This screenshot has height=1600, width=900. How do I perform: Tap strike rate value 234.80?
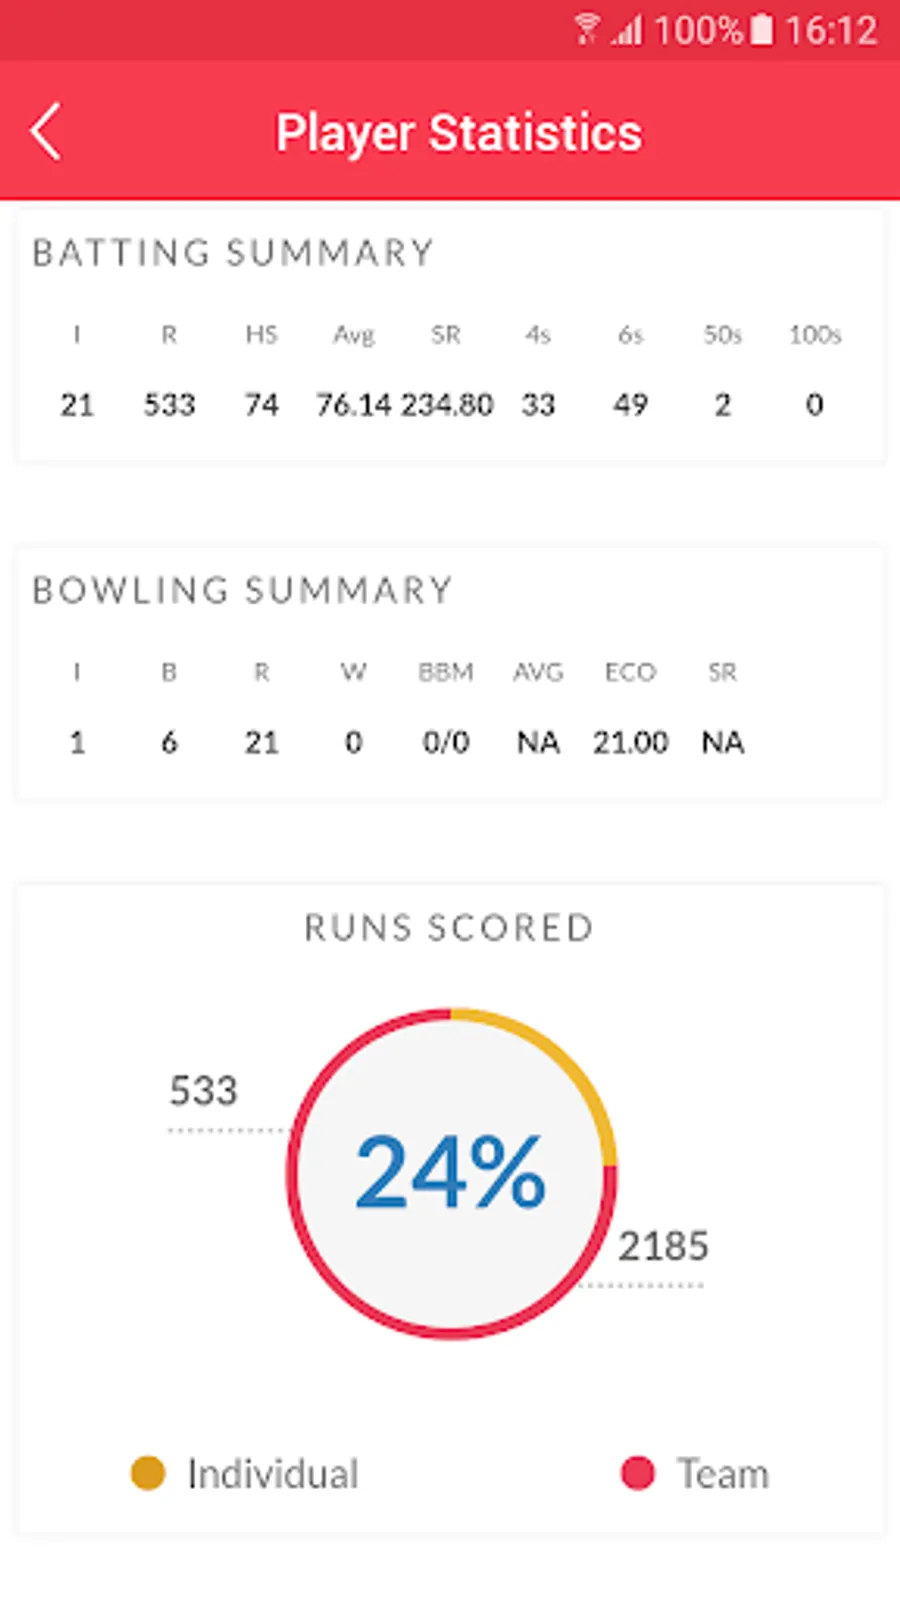[447, 405]
